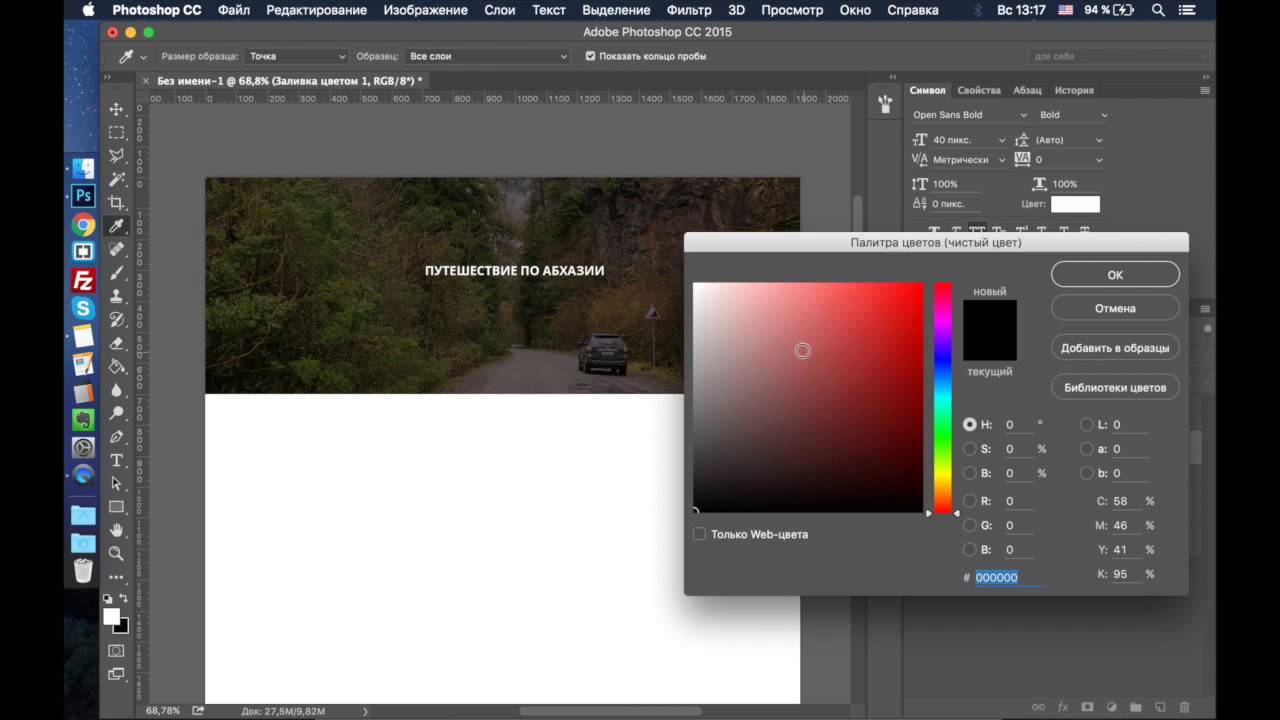The image size is (1280, 720).
Task: Open 'Образец' Все слои dropdown
Action: click(488, 56)
